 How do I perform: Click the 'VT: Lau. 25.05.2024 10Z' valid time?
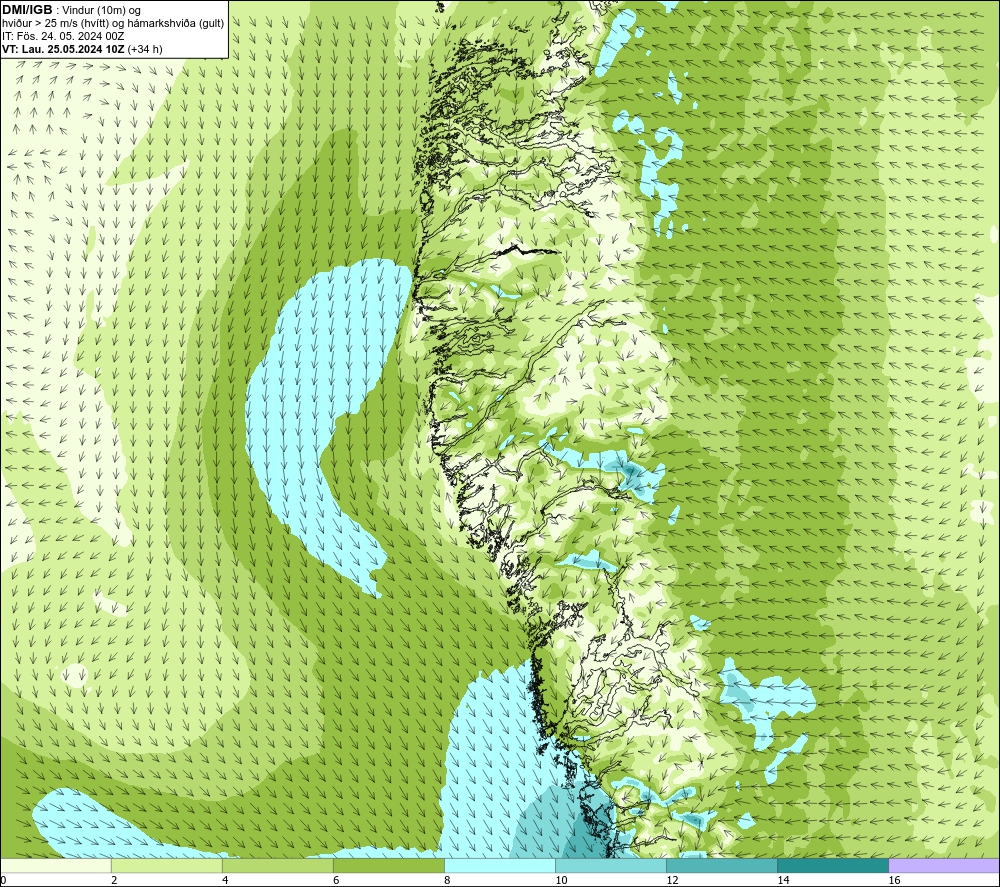pos(63,49)
